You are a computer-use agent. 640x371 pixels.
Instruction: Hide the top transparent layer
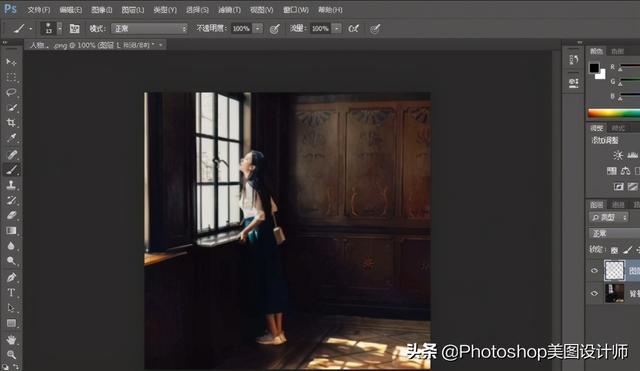594,271
